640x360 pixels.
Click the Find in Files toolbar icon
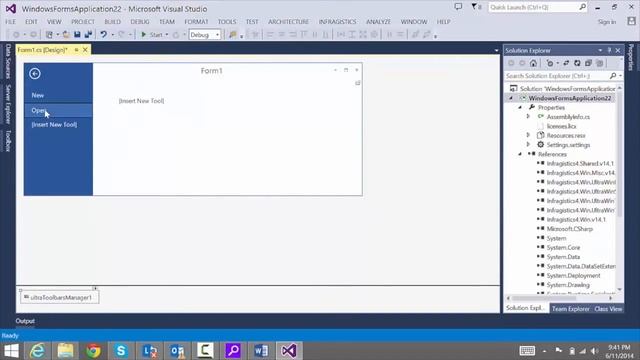233,35
